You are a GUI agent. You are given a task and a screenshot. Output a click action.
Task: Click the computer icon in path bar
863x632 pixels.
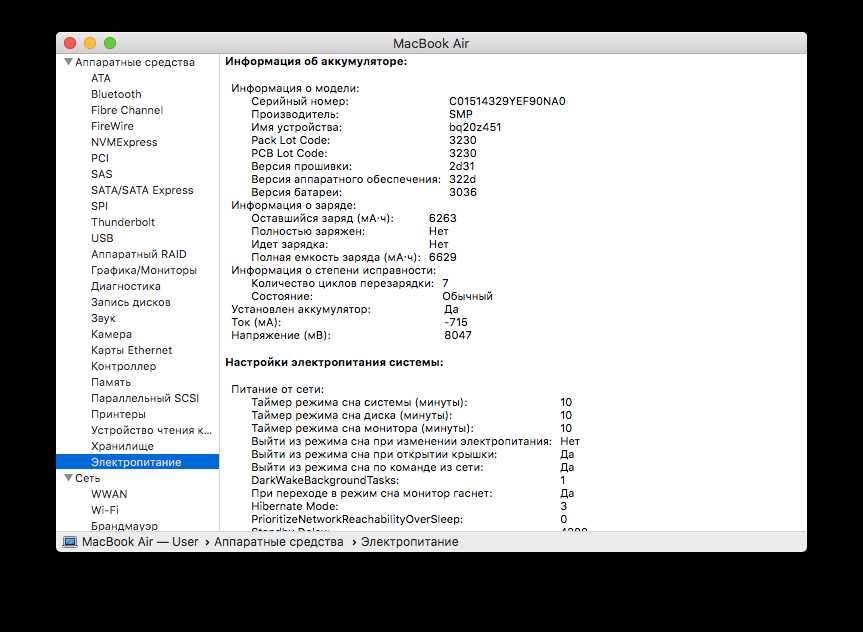coord(70,541)
